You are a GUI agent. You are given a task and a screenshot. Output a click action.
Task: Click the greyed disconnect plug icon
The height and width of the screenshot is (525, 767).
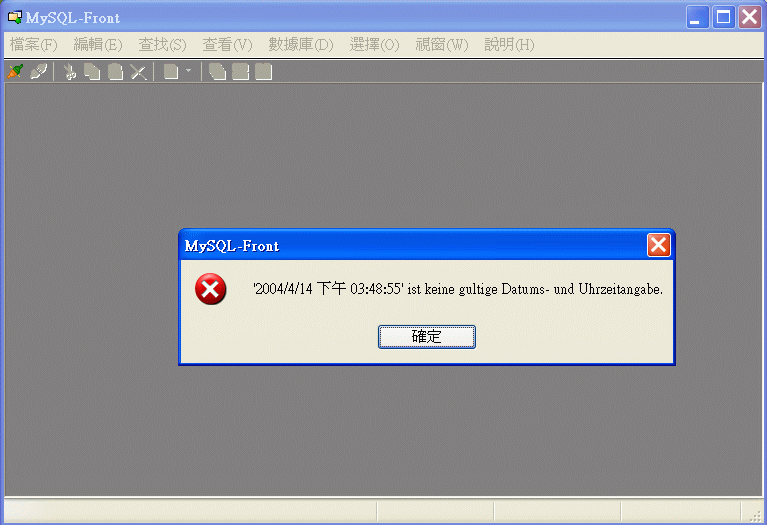tap(39, 71)
